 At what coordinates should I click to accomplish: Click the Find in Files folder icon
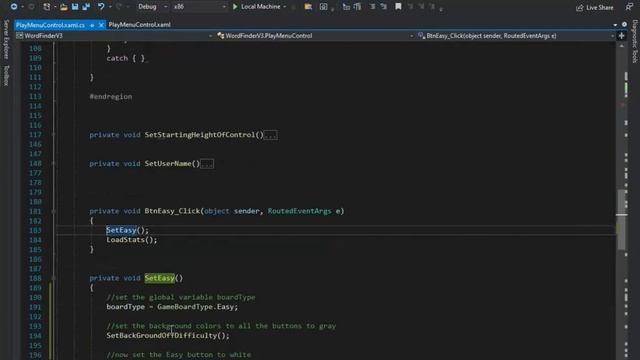[x=308, y=7]
